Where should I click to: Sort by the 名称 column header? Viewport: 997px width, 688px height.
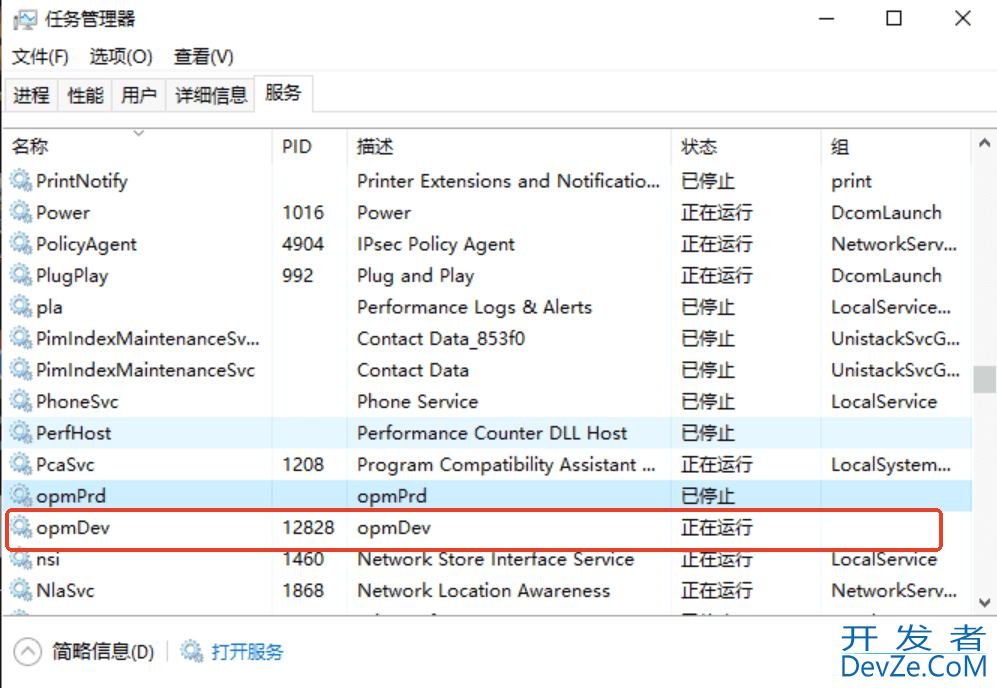click(139, 146)
